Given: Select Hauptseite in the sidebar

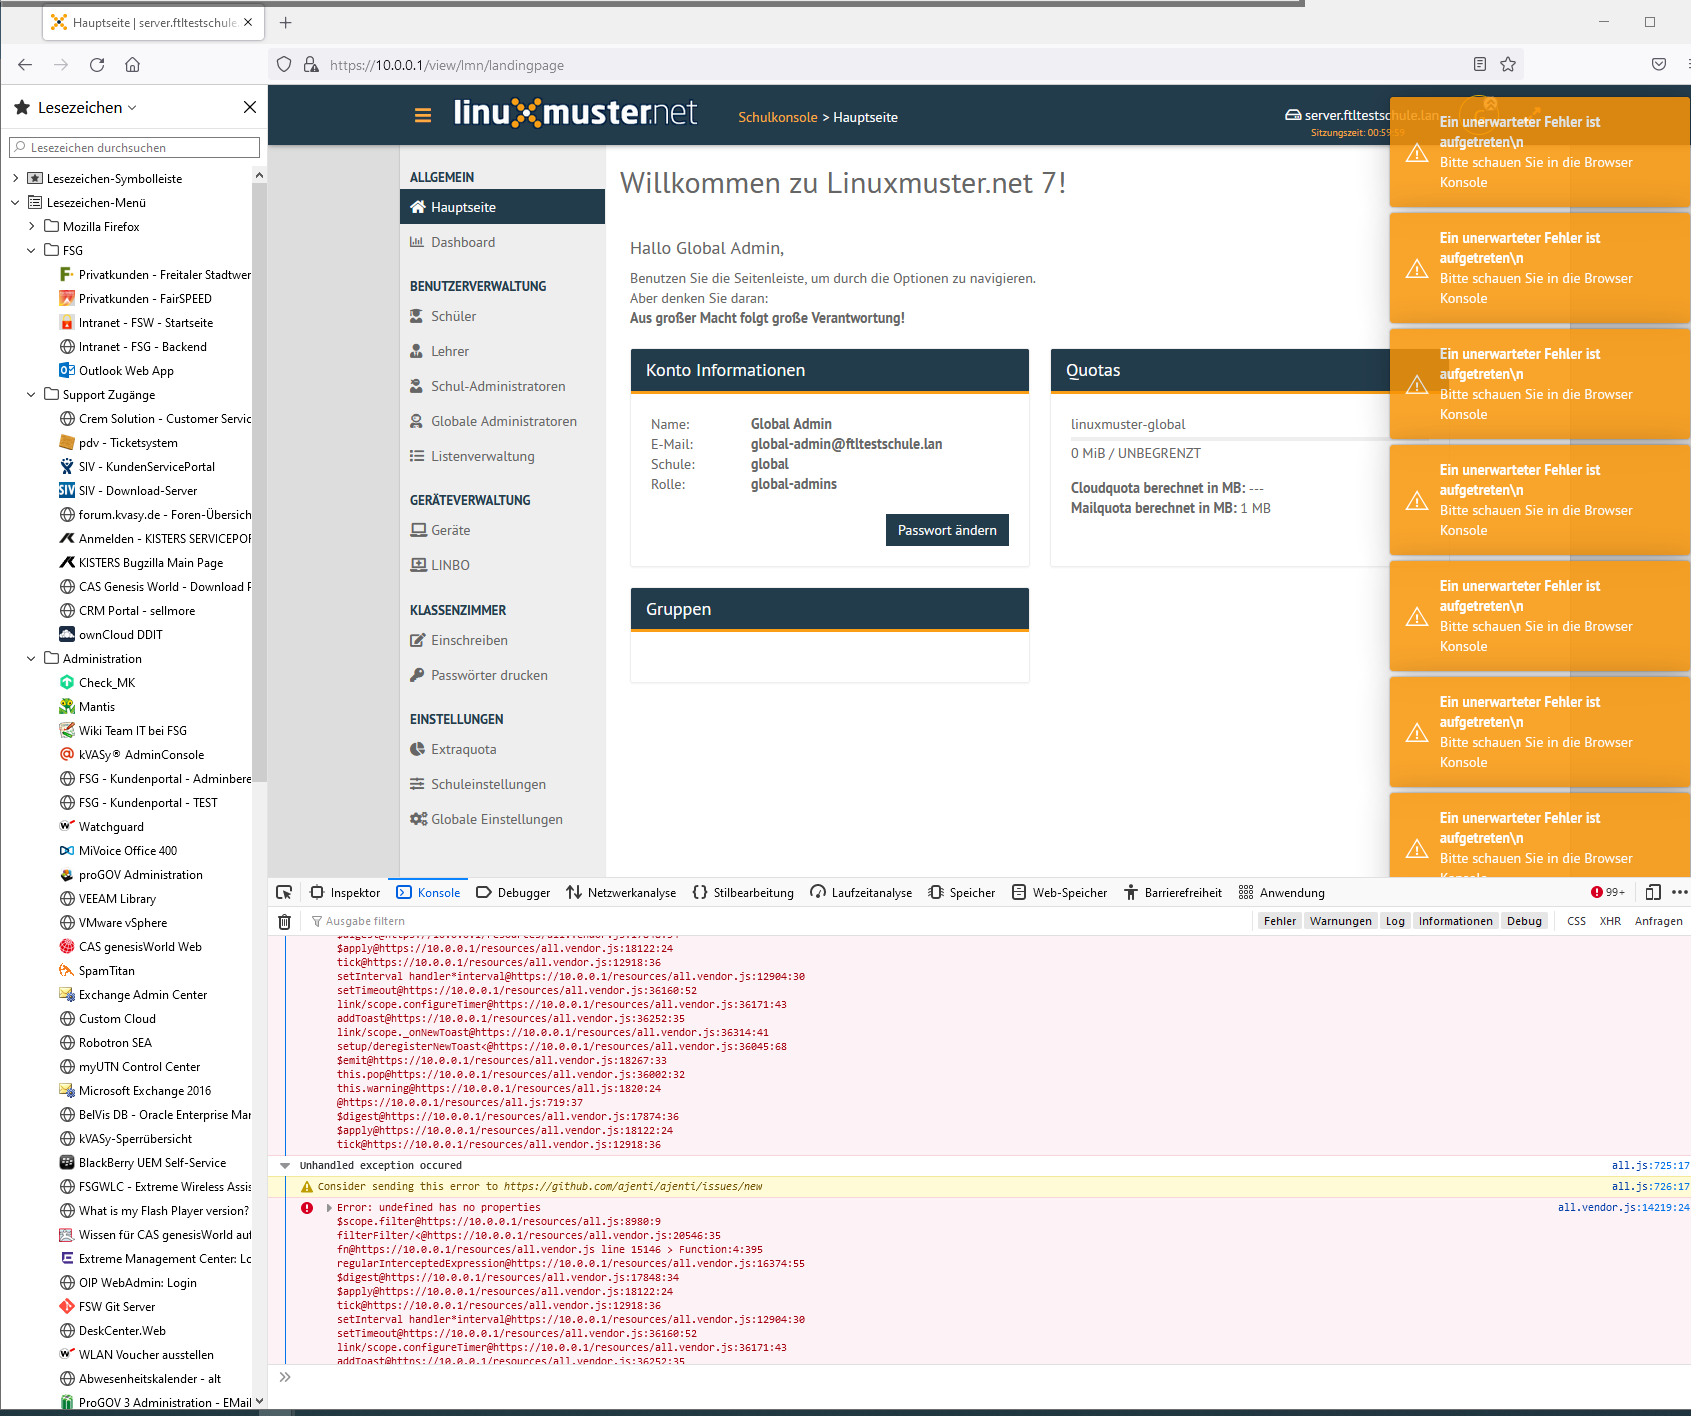Looking at the screenshot, I should (502, 207).
